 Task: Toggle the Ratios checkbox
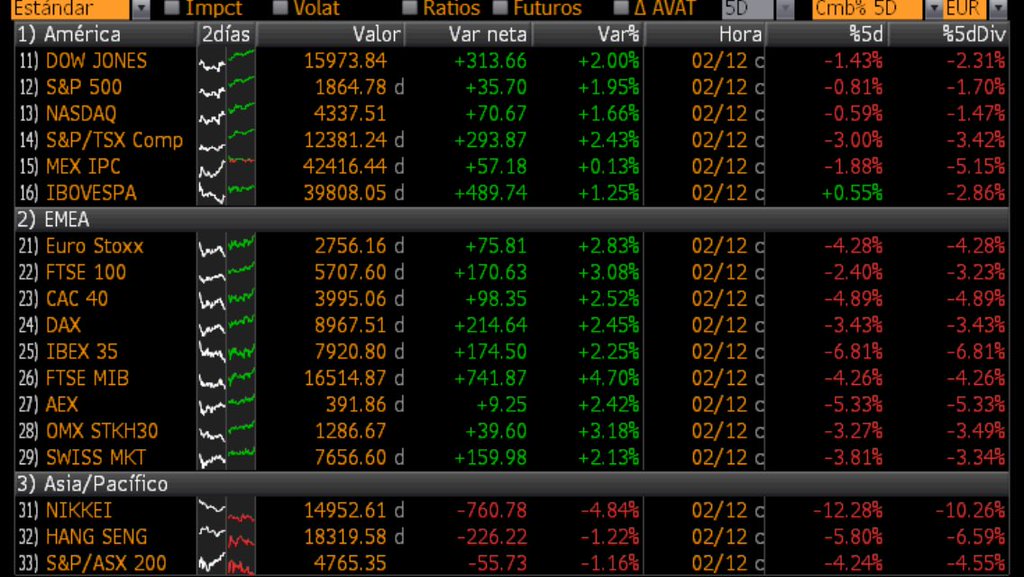tap(409, 8)
